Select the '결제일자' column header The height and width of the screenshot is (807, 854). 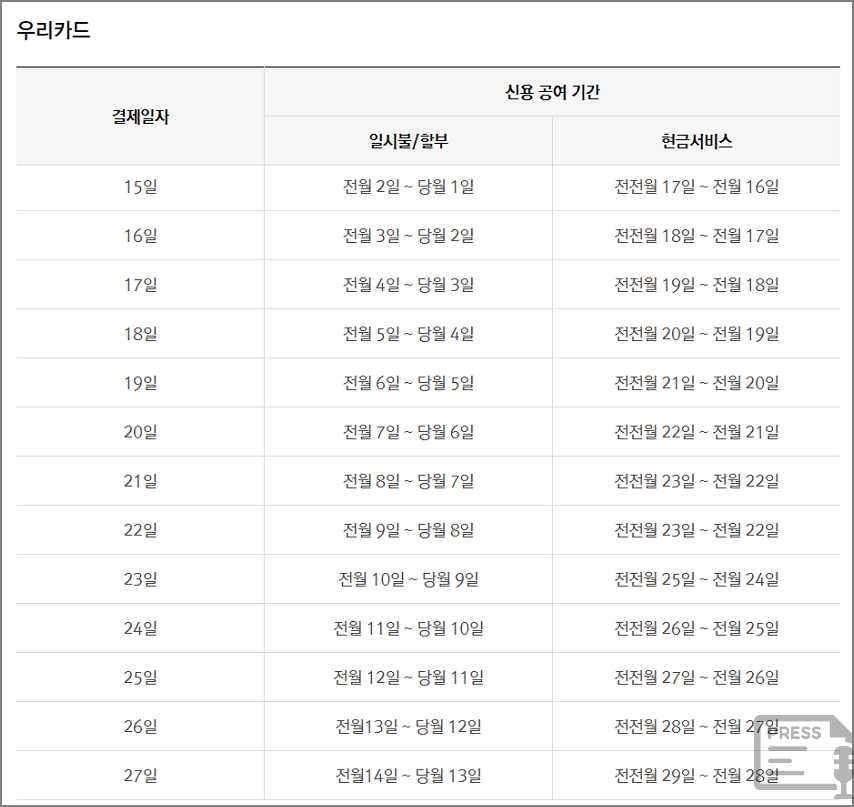tap(141, 117)
